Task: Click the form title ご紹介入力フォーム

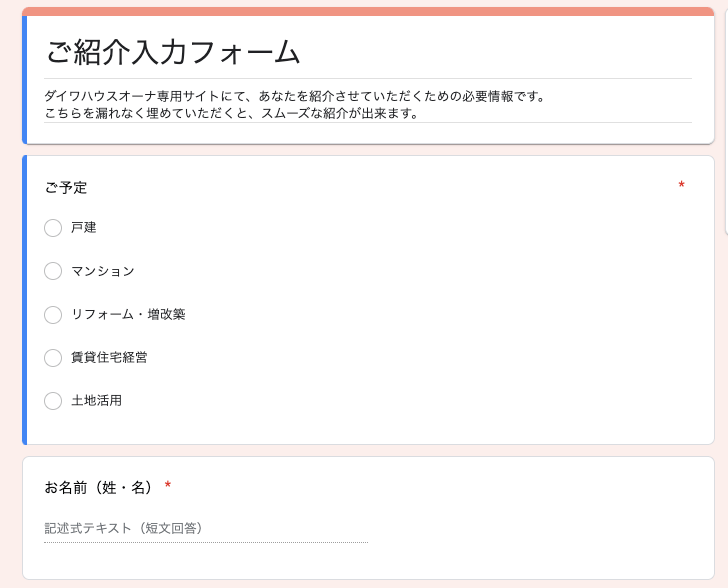Action: (173, 52)
